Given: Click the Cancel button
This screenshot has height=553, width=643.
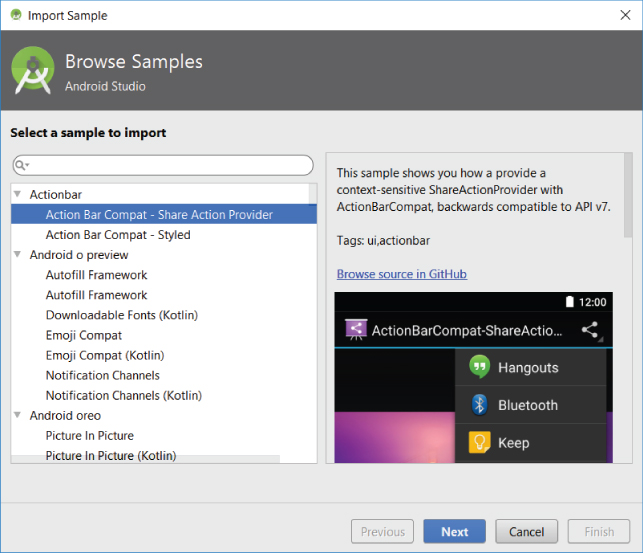Looking at the screenshot, I should coord(527,531).
